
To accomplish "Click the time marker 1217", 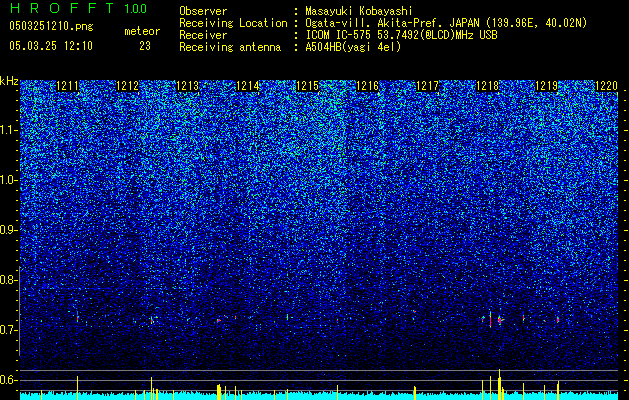I will (427, 86).
